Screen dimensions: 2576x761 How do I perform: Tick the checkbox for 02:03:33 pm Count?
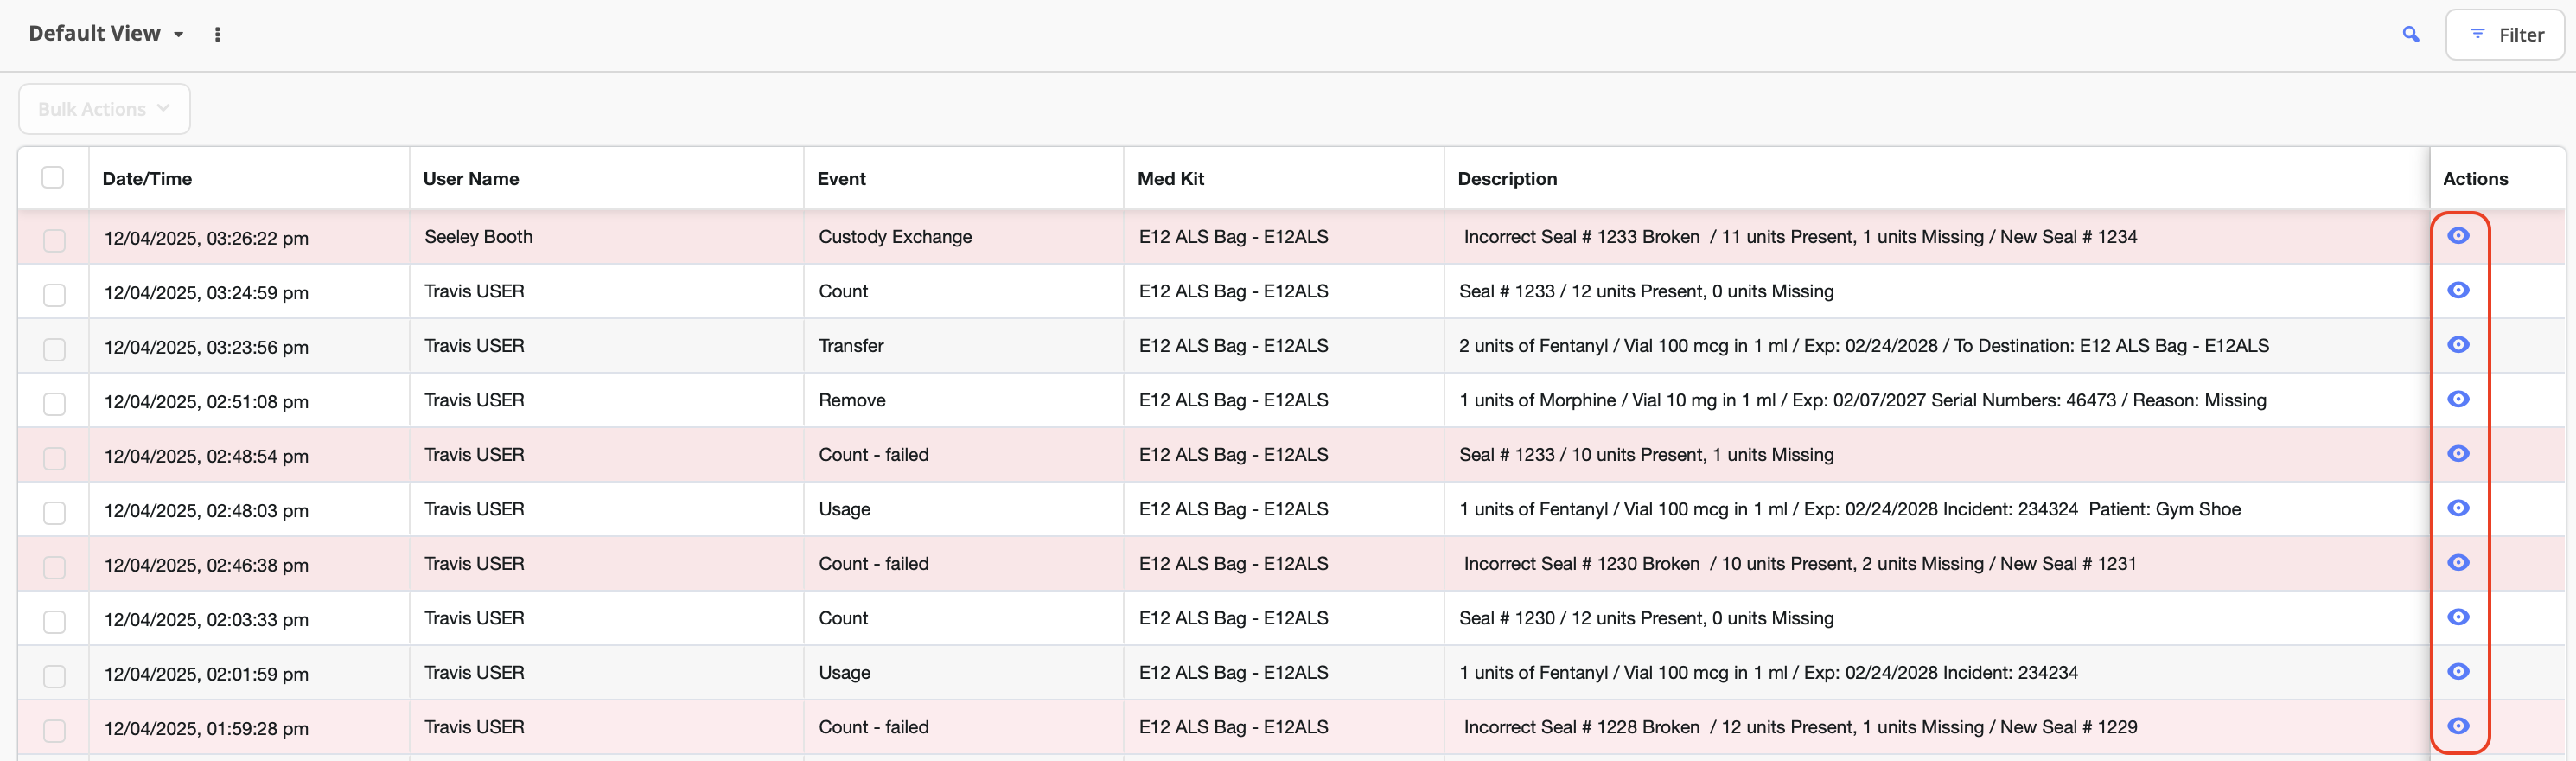point(54,622)
